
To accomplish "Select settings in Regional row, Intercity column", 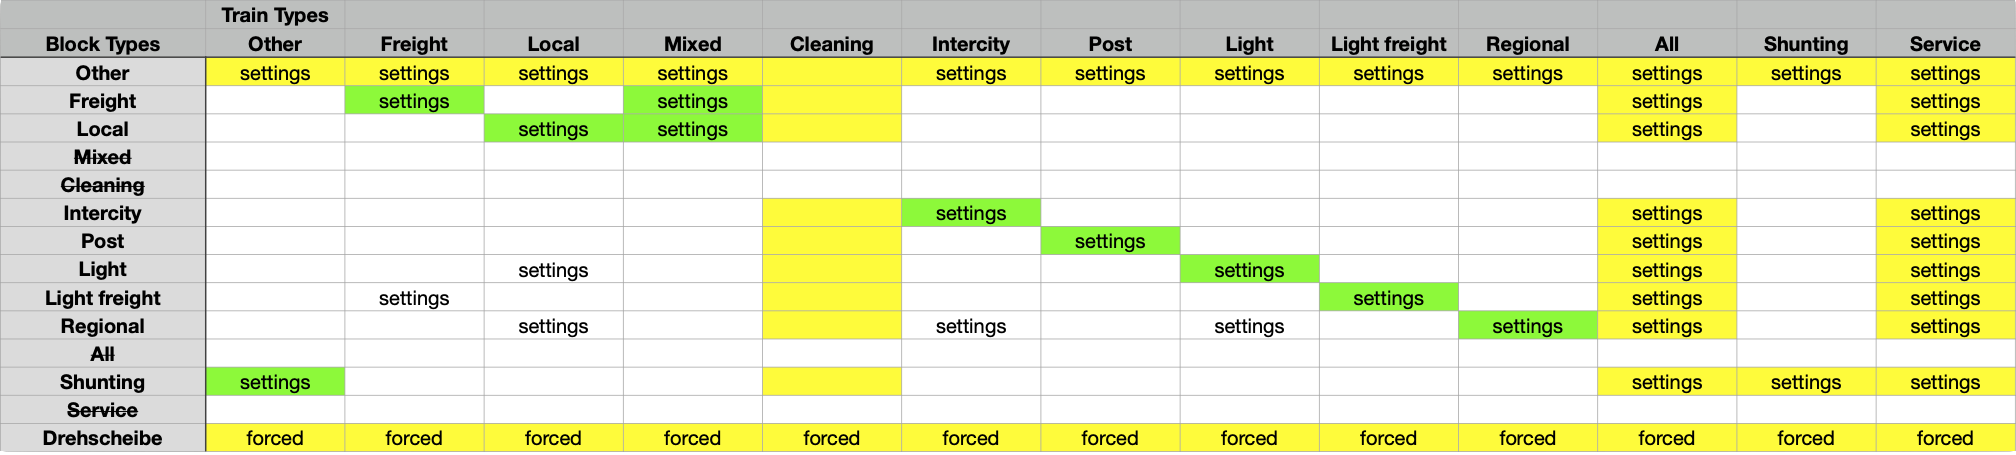I will (970, 326).
